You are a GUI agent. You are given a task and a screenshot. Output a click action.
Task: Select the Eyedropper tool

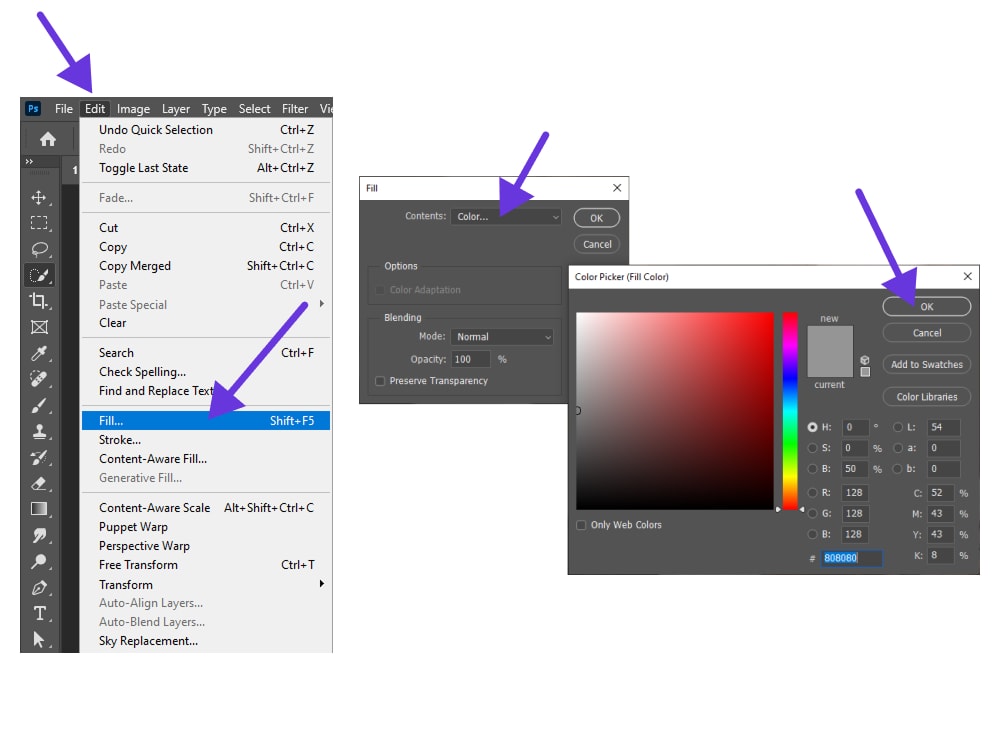coord(39,353)
